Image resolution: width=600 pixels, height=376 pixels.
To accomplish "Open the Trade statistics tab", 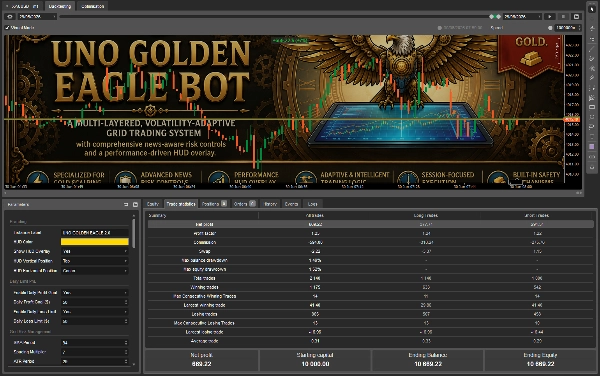I will coord(181,204).
